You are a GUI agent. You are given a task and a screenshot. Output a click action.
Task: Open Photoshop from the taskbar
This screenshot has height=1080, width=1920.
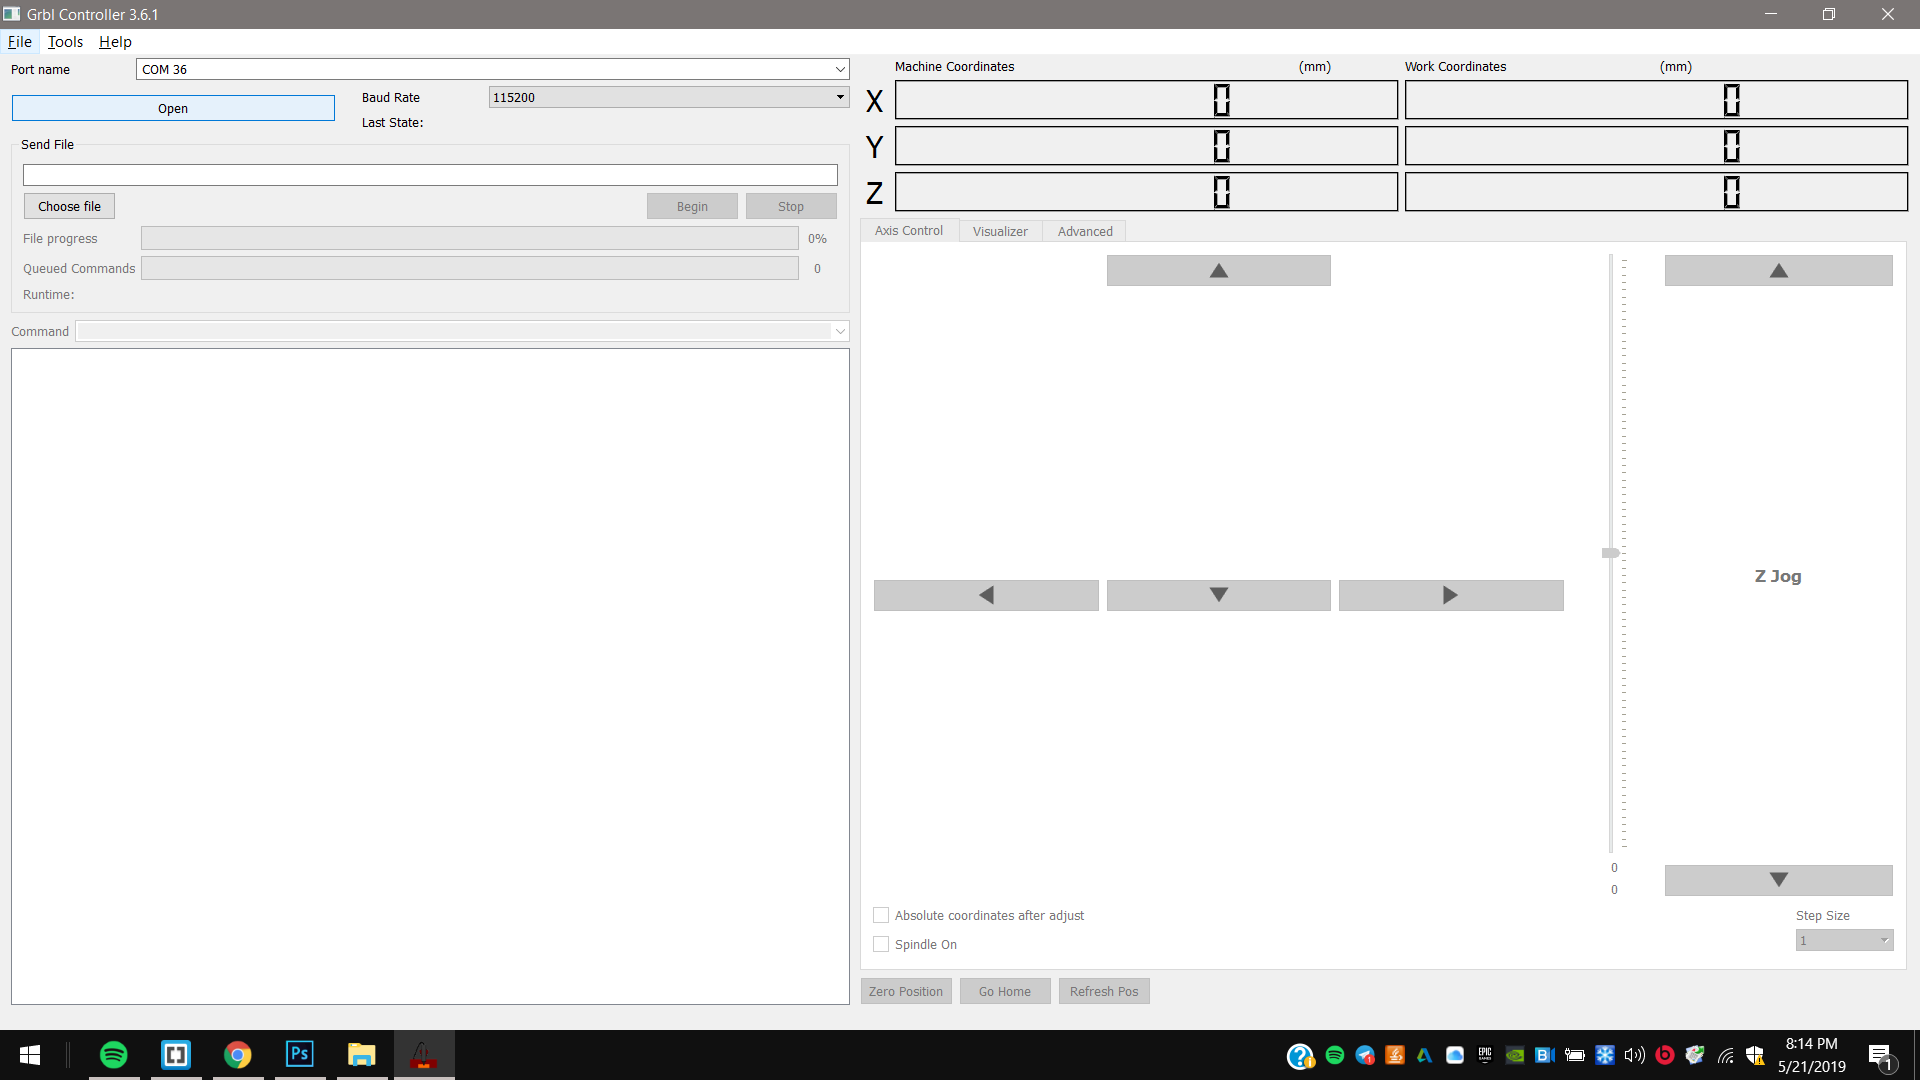pos(299,1055)
